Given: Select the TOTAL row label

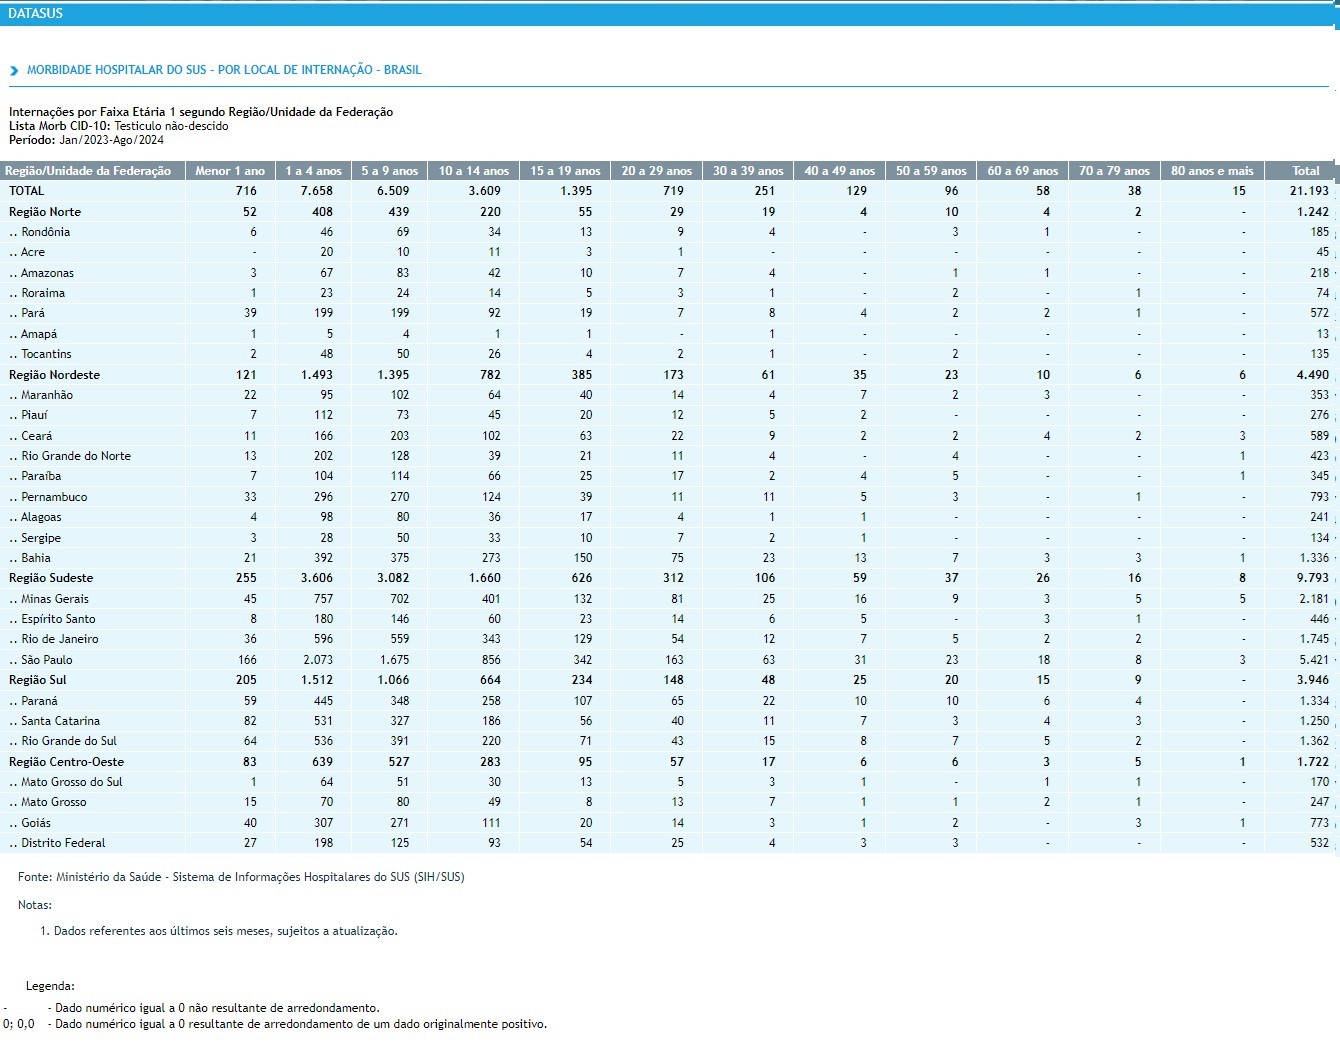Looking at the screenshot, I should (27, 191).
